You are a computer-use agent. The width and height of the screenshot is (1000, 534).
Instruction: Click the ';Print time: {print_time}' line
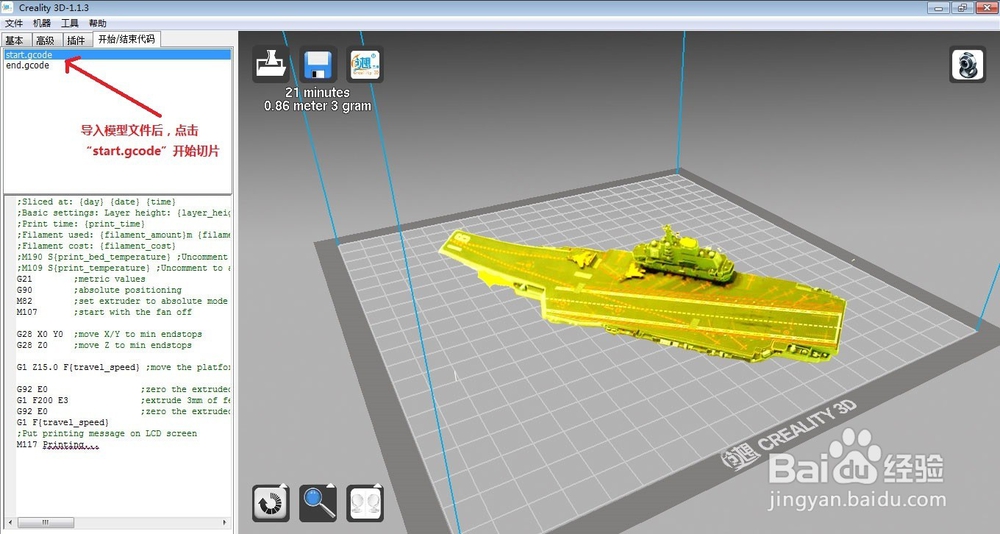(81, 224)
